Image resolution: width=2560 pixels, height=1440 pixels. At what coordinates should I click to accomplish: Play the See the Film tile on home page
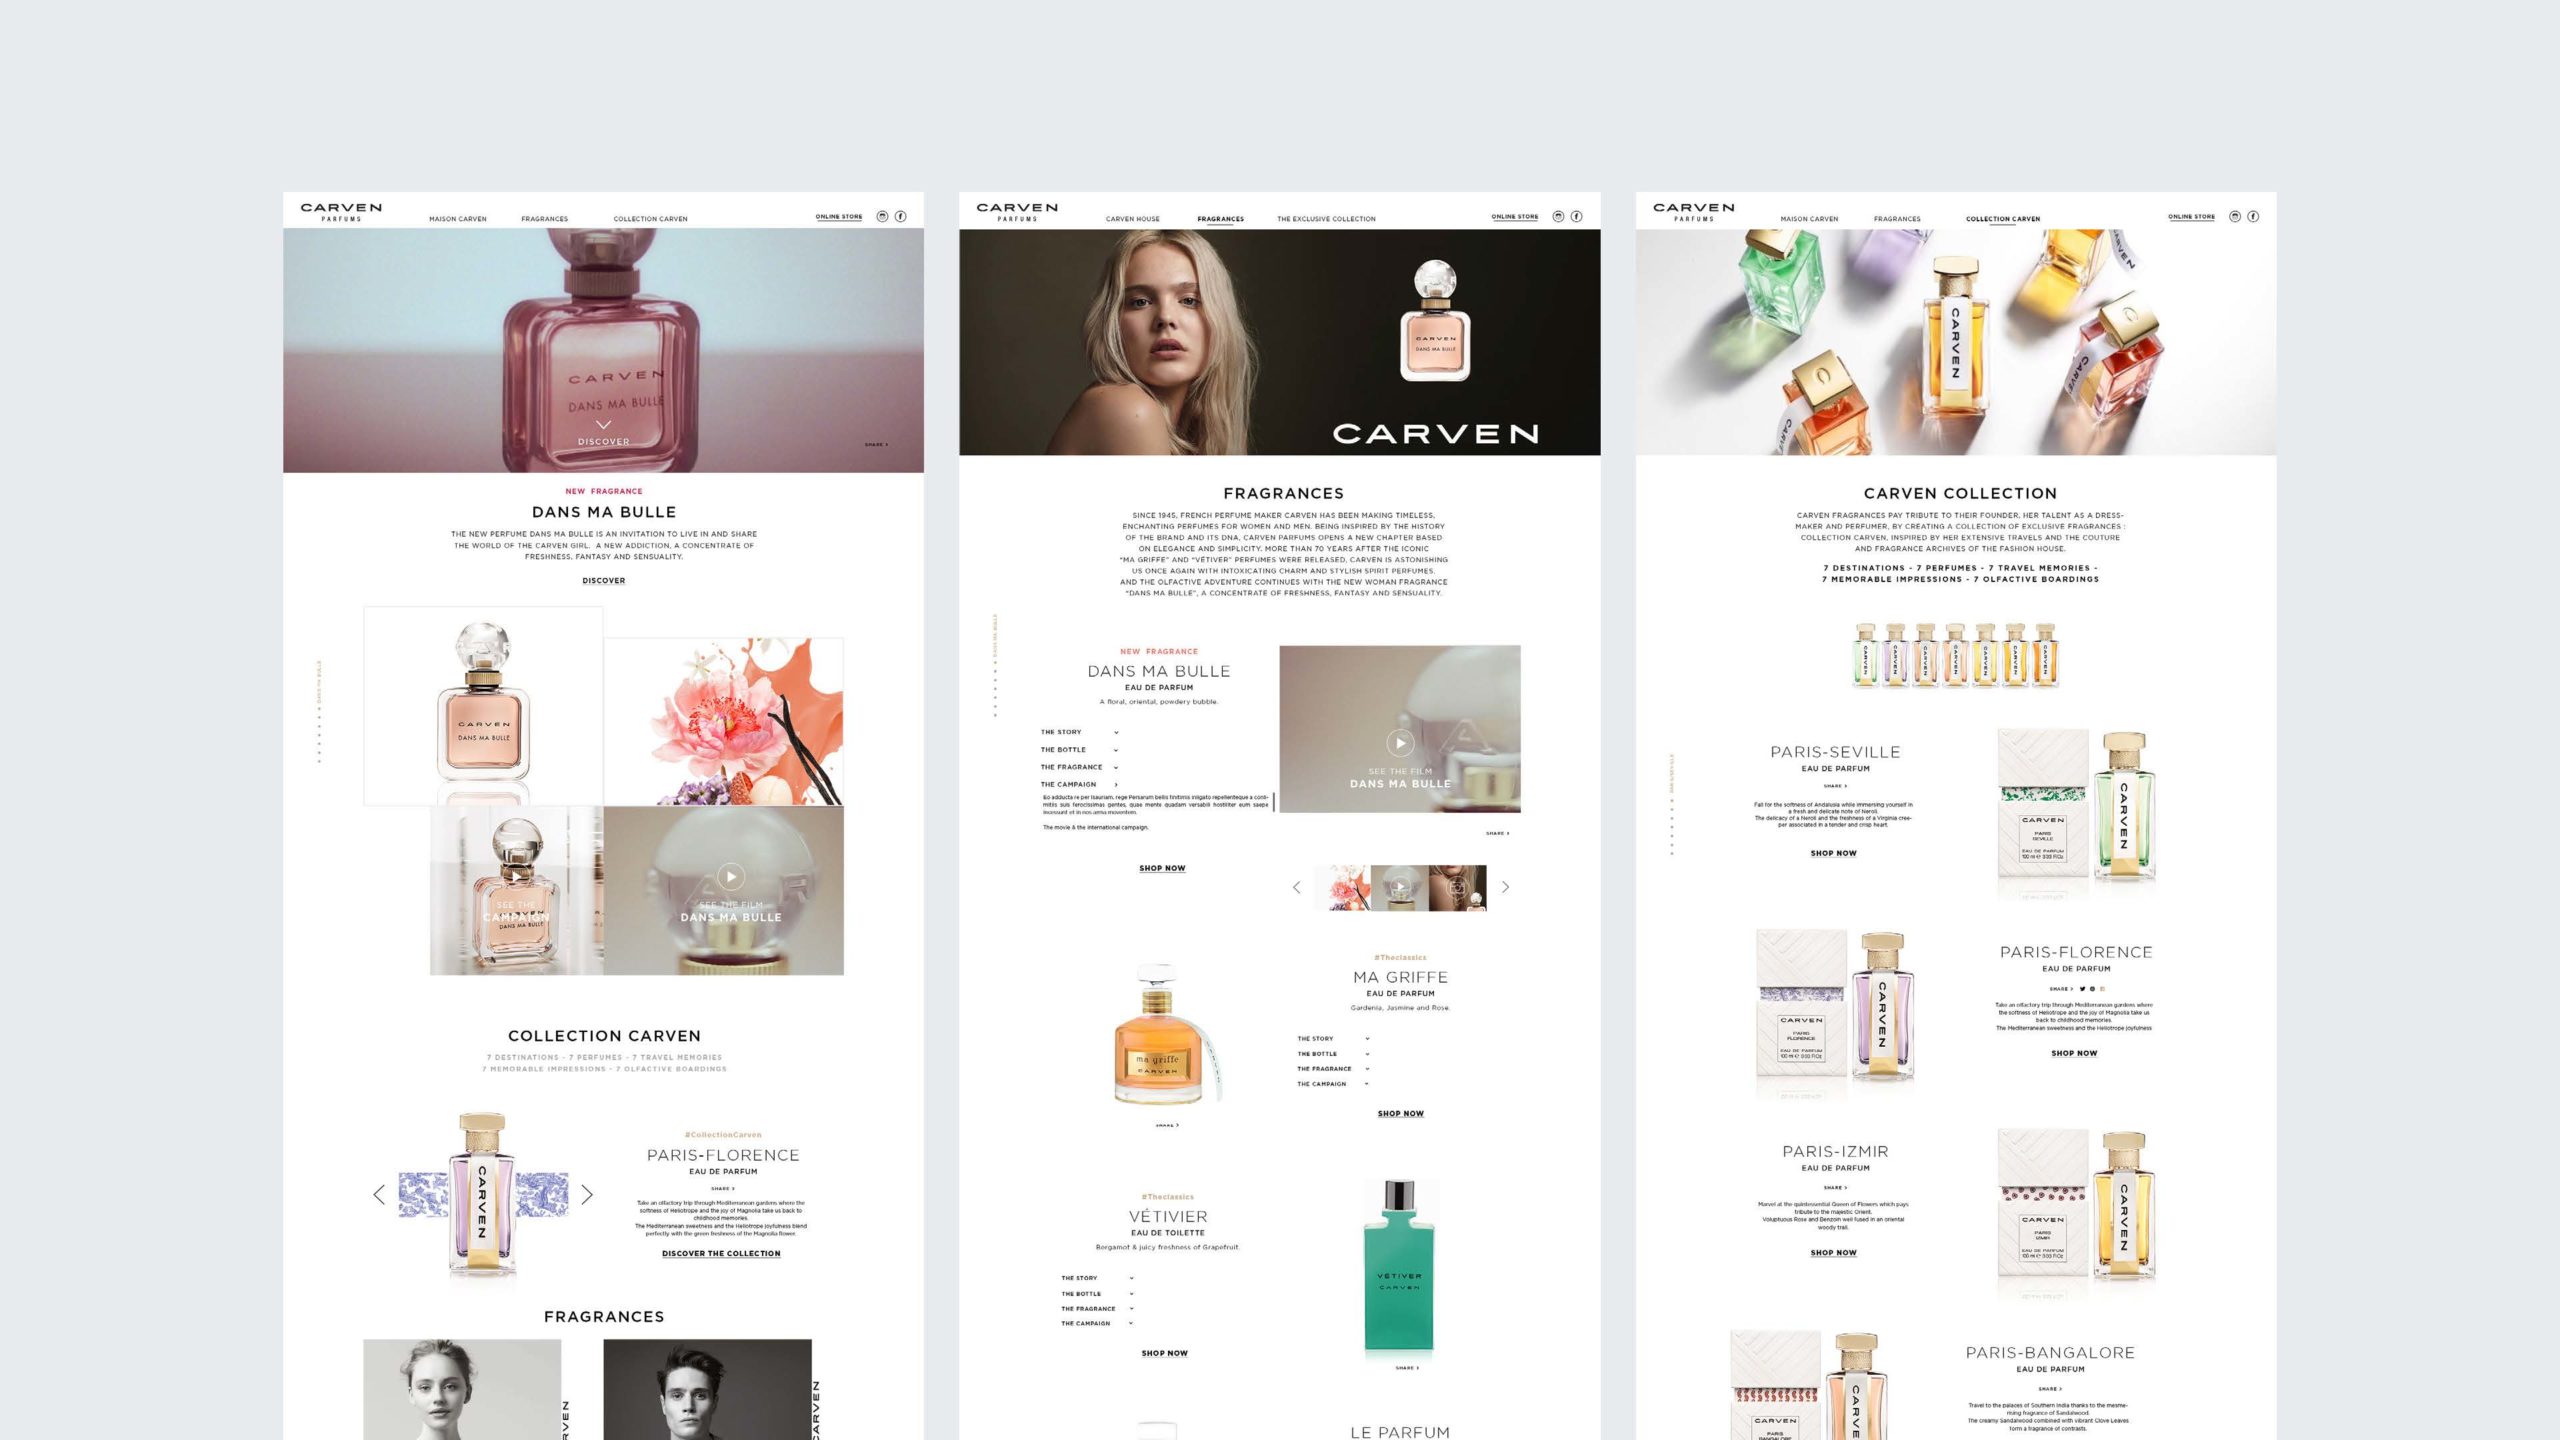(x=731, y=877)
